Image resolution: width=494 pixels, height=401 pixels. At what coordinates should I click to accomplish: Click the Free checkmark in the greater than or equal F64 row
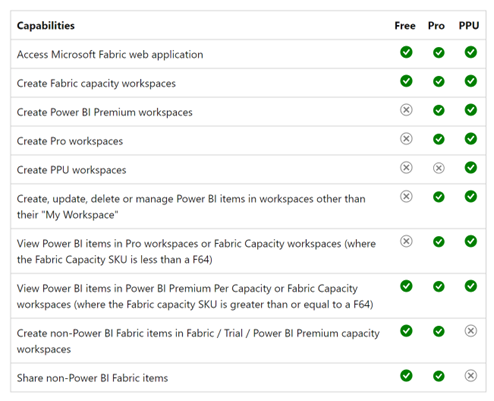pos(406,286)
